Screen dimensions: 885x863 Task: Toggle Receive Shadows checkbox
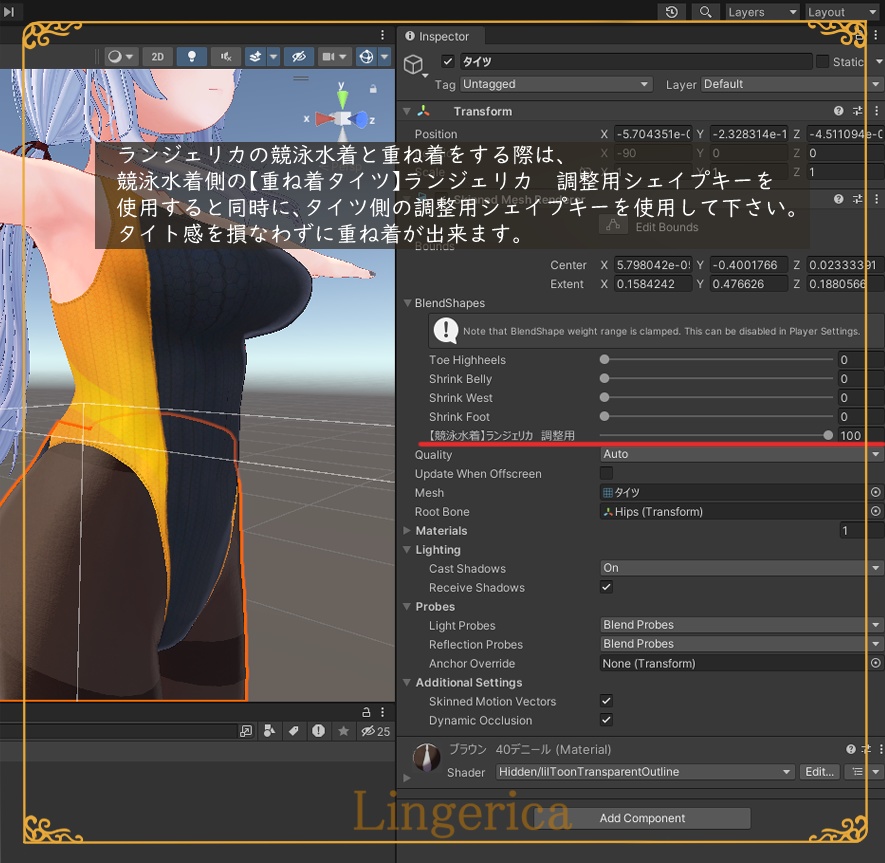606,587
